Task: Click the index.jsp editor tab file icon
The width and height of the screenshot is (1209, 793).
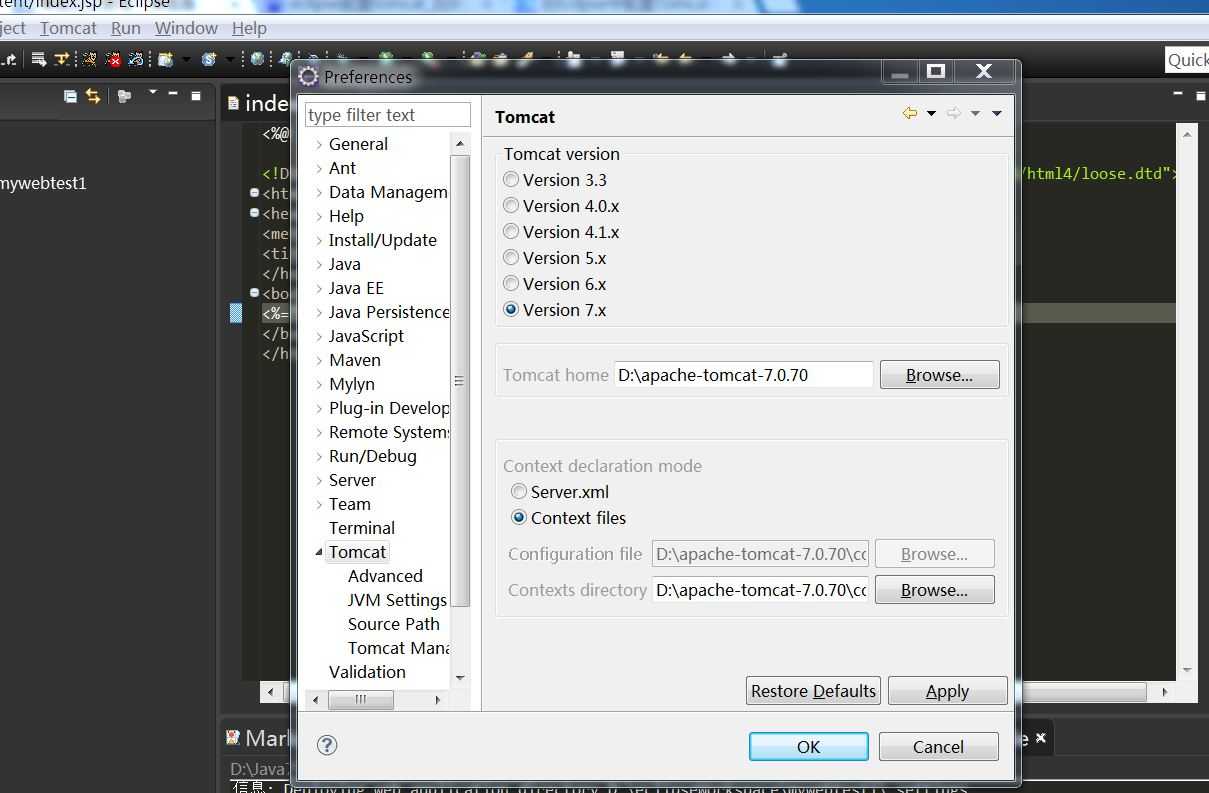Action: tap(233, 102)
